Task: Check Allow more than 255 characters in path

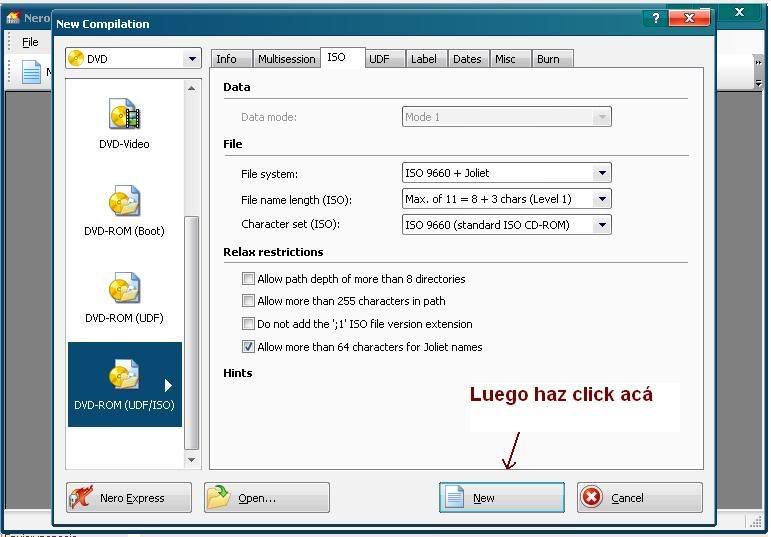Action: click(248, 300)
